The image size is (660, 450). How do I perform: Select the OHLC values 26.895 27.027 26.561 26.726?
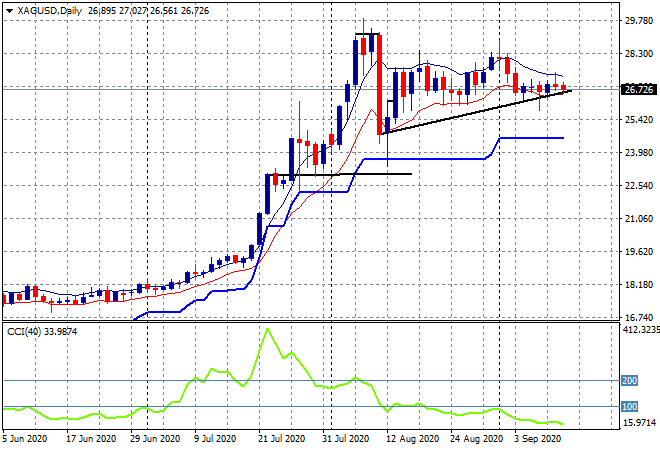point(149,11)
